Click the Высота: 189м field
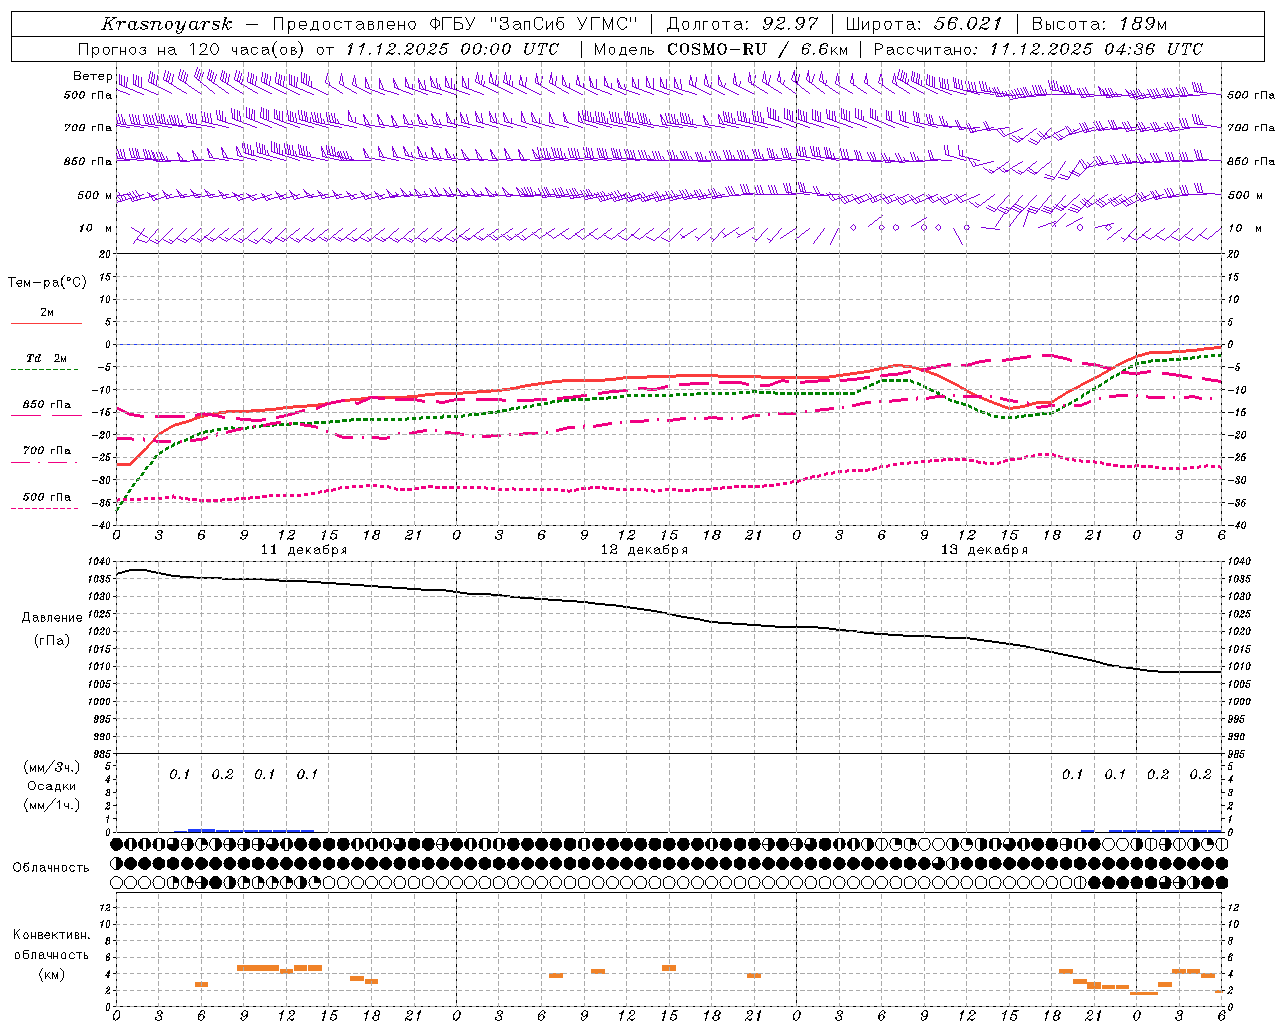1280x1024 pixels. (x=1098, y=24)
